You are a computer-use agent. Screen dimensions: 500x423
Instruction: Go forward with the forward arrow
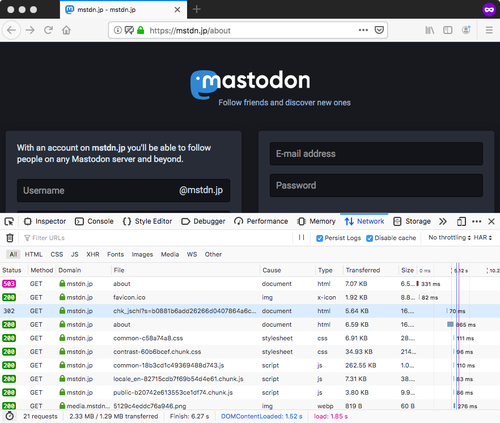[x=30, y=30]
